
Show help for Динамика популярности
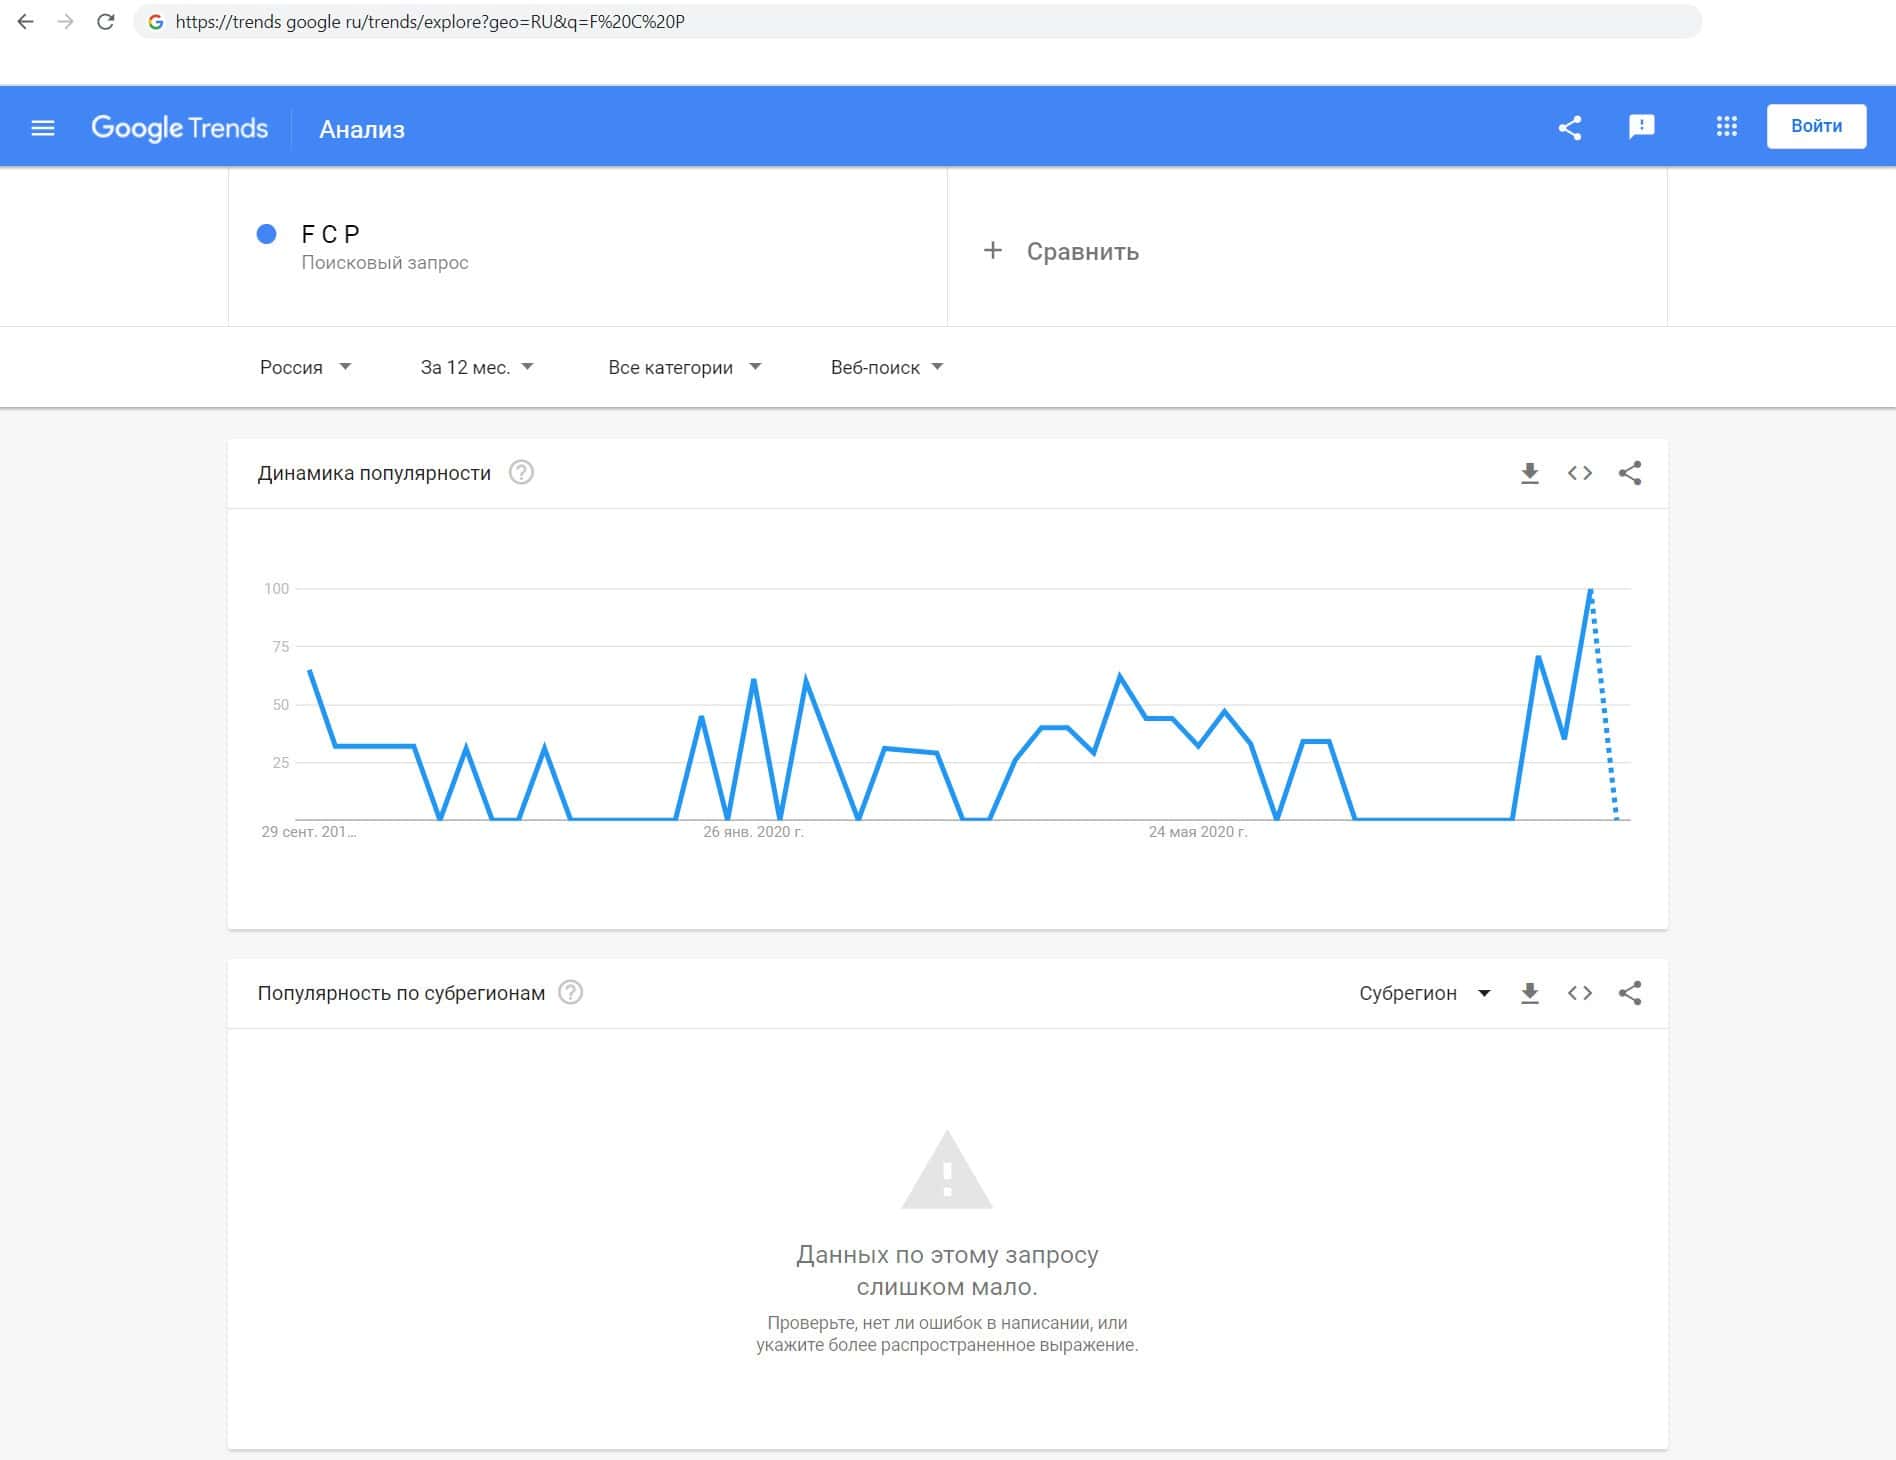coord(521,472)
